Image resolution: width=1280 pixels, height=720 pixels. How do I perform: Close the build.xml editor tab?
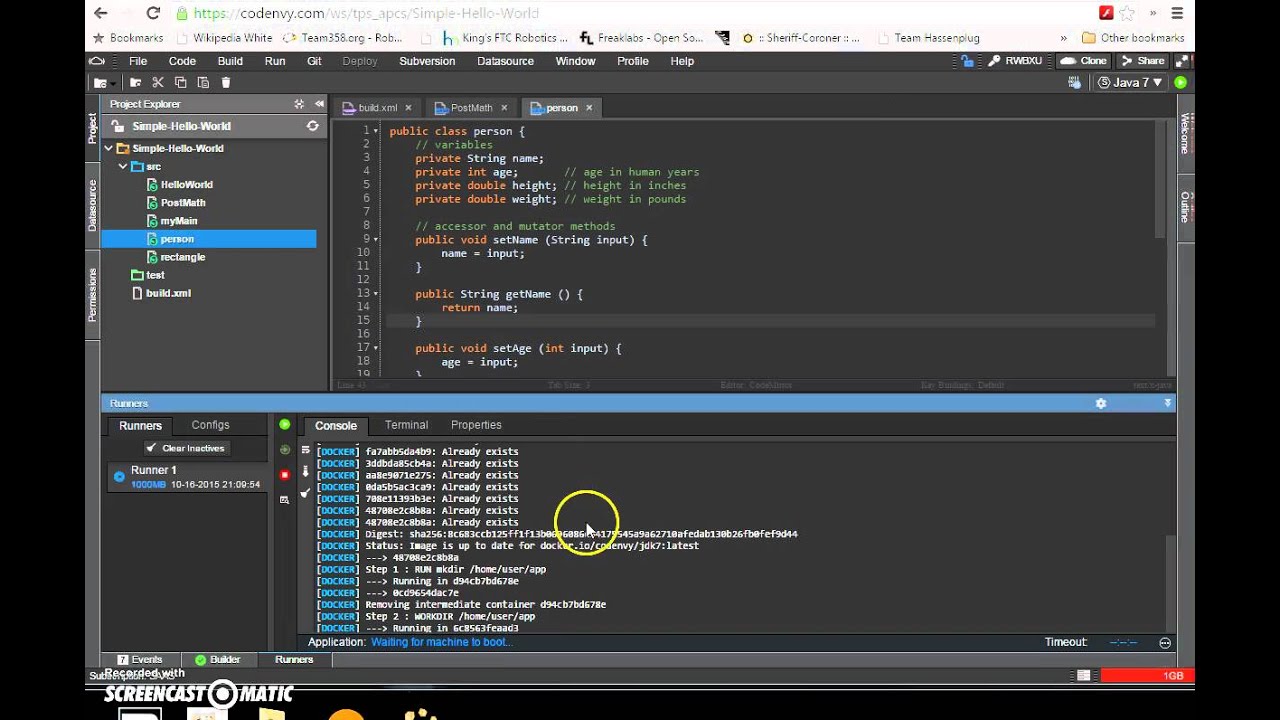(408, 108)
